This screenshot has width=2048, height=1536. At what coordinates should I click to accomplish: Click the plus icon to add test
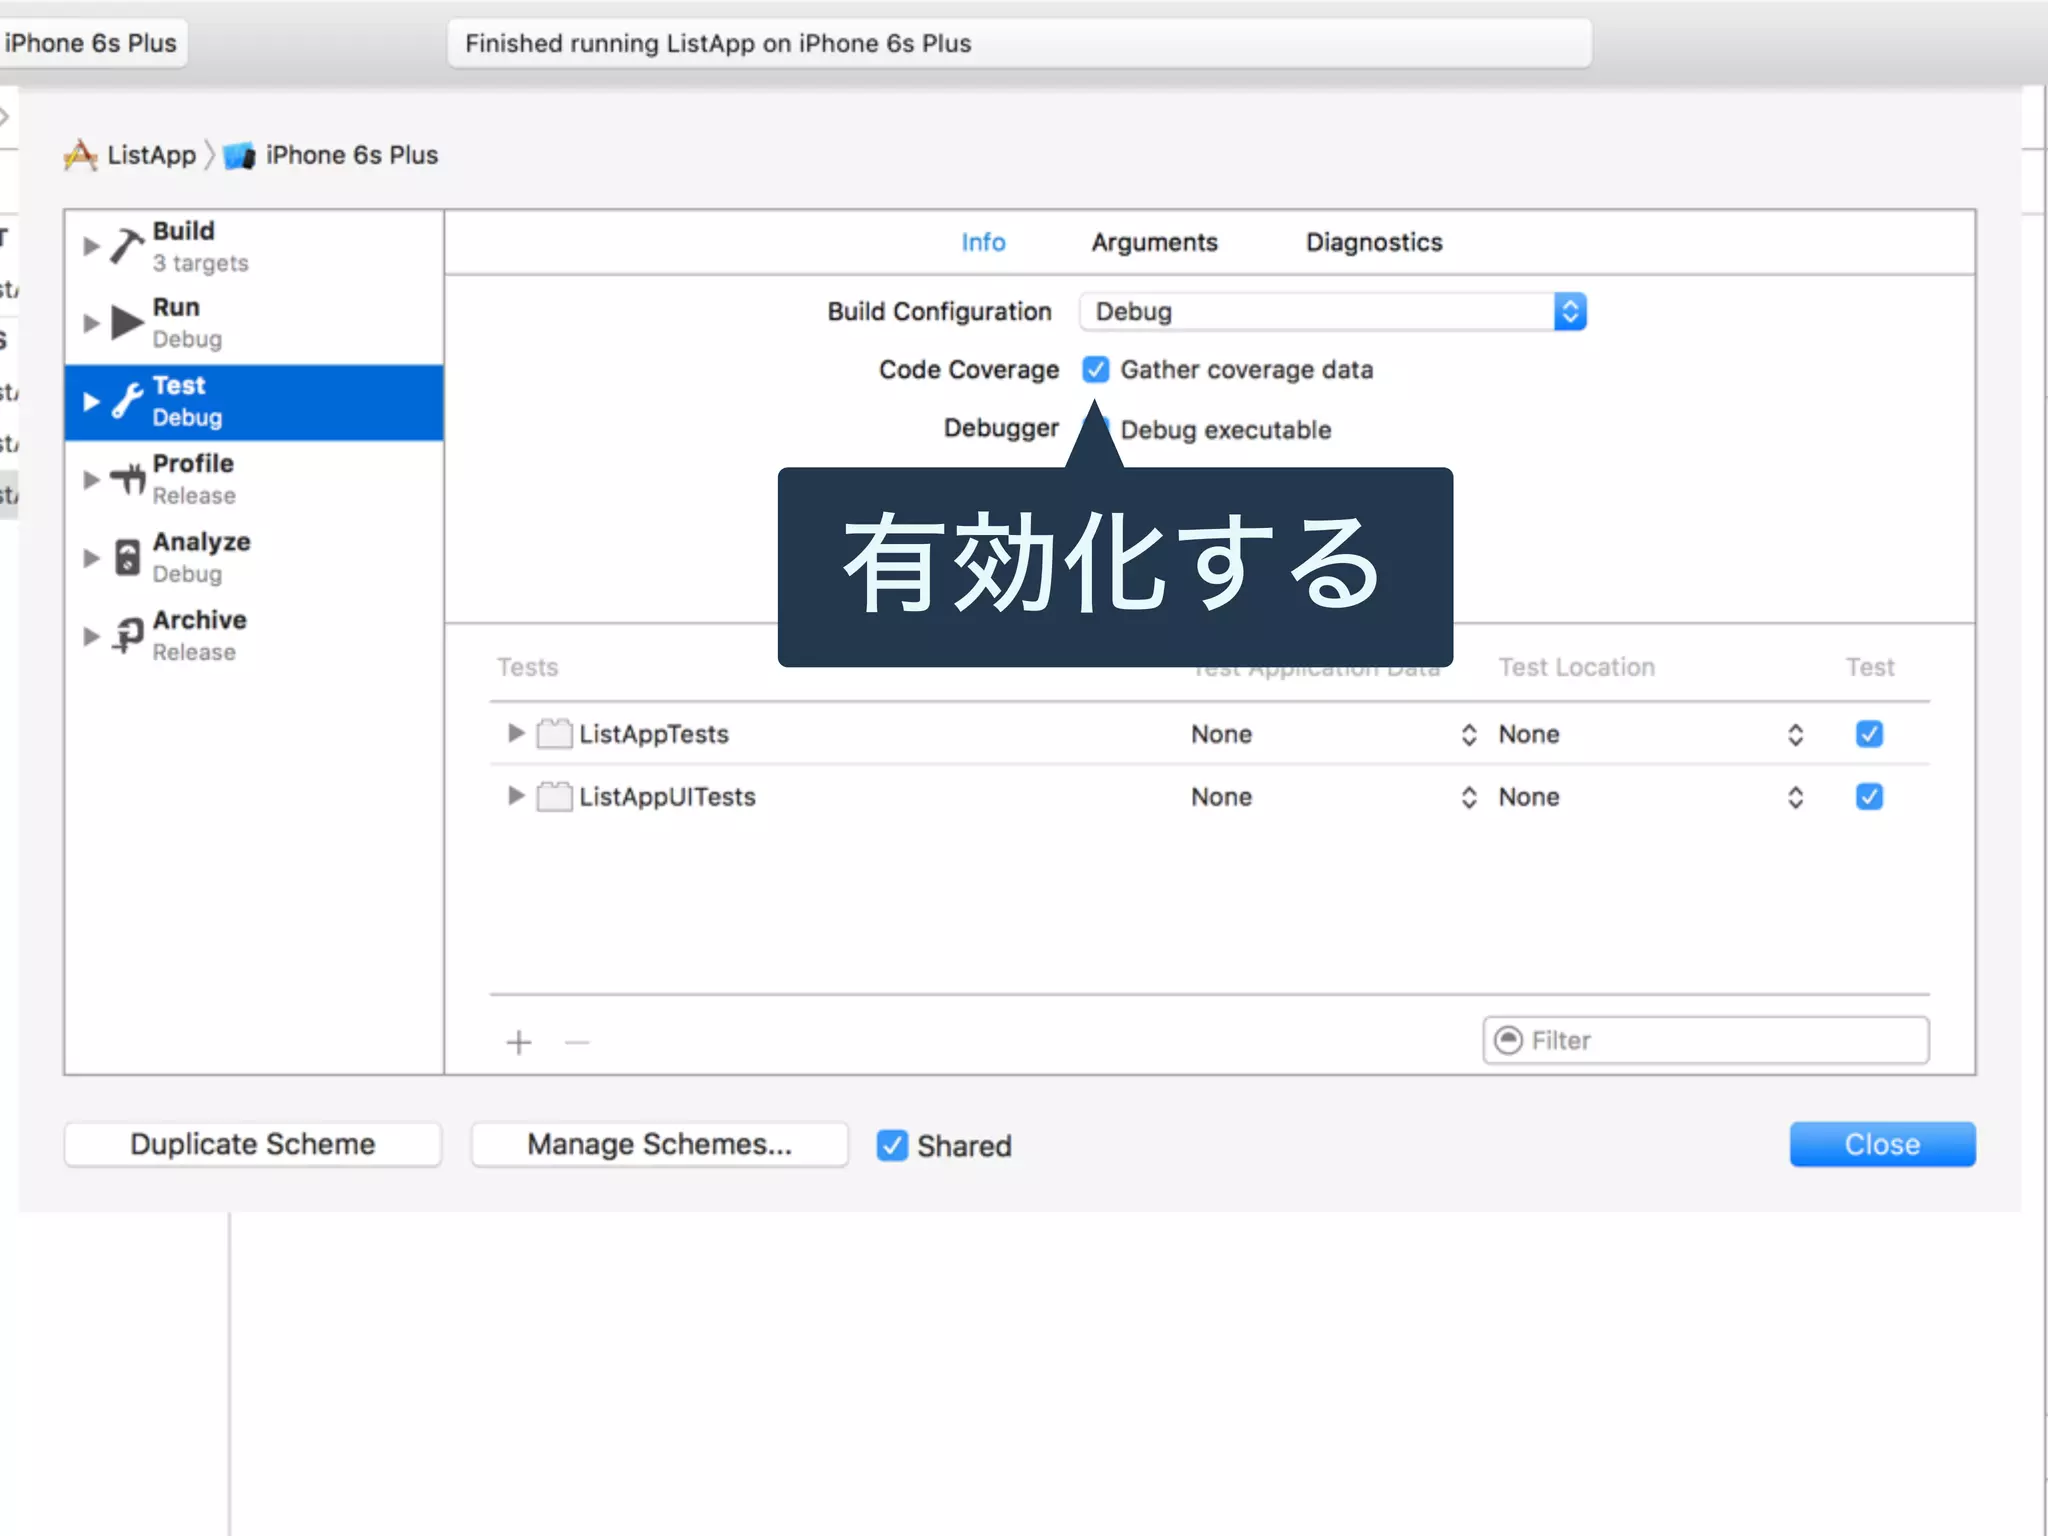[519, 1043]
